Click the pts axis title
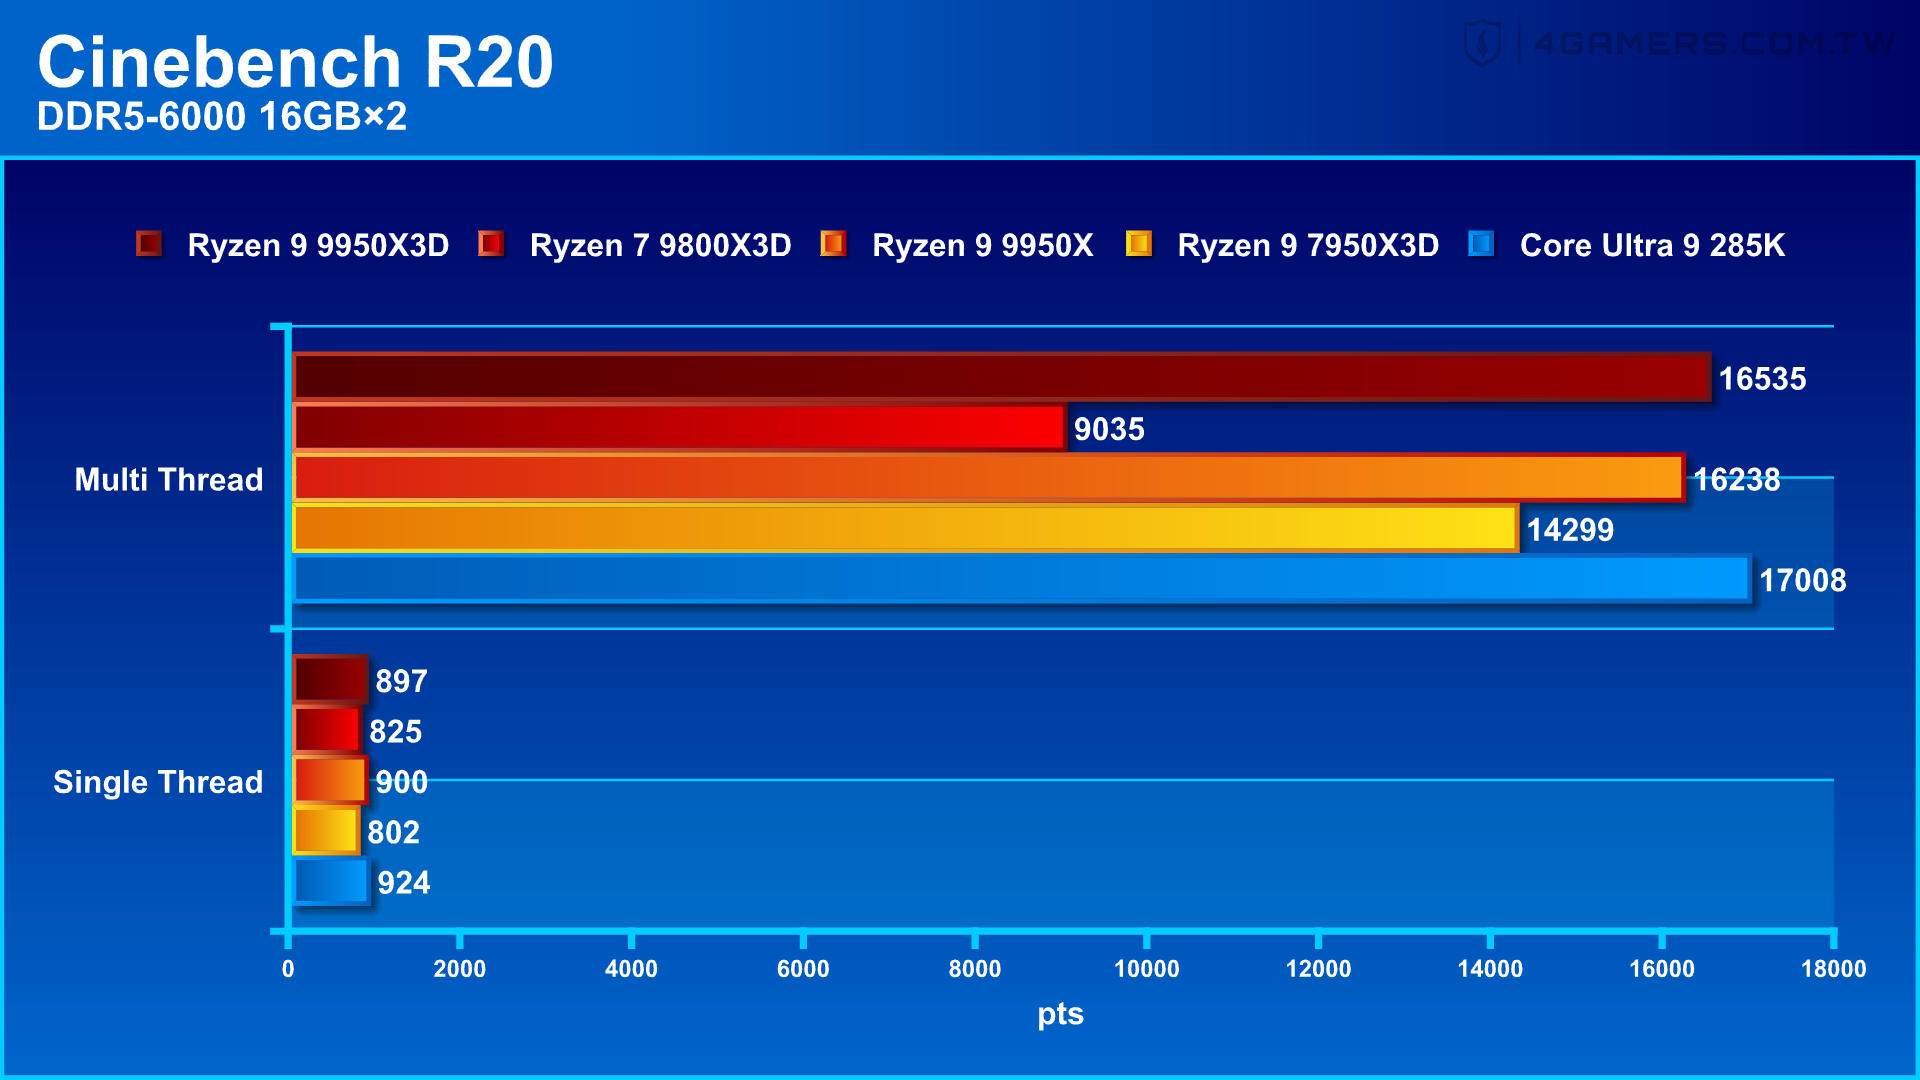The image size is (1920, 1080). (1060, 1014)
